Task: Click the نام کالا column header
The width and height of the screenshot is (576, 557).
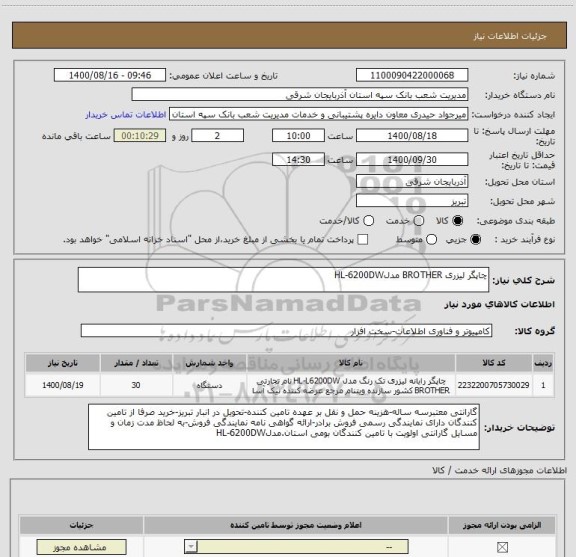Action: 351,363
